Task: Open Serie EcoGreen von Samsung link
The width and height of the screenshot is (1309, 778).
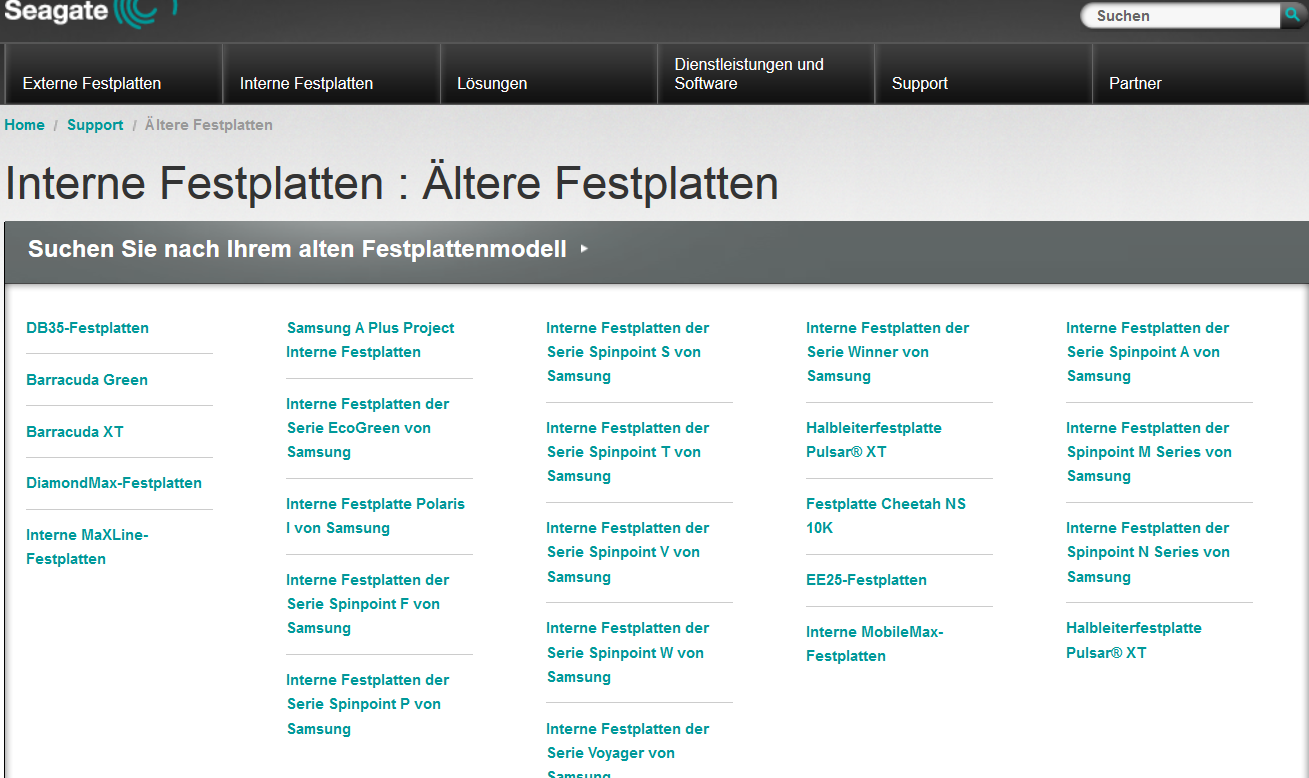Action: (367, 428)
